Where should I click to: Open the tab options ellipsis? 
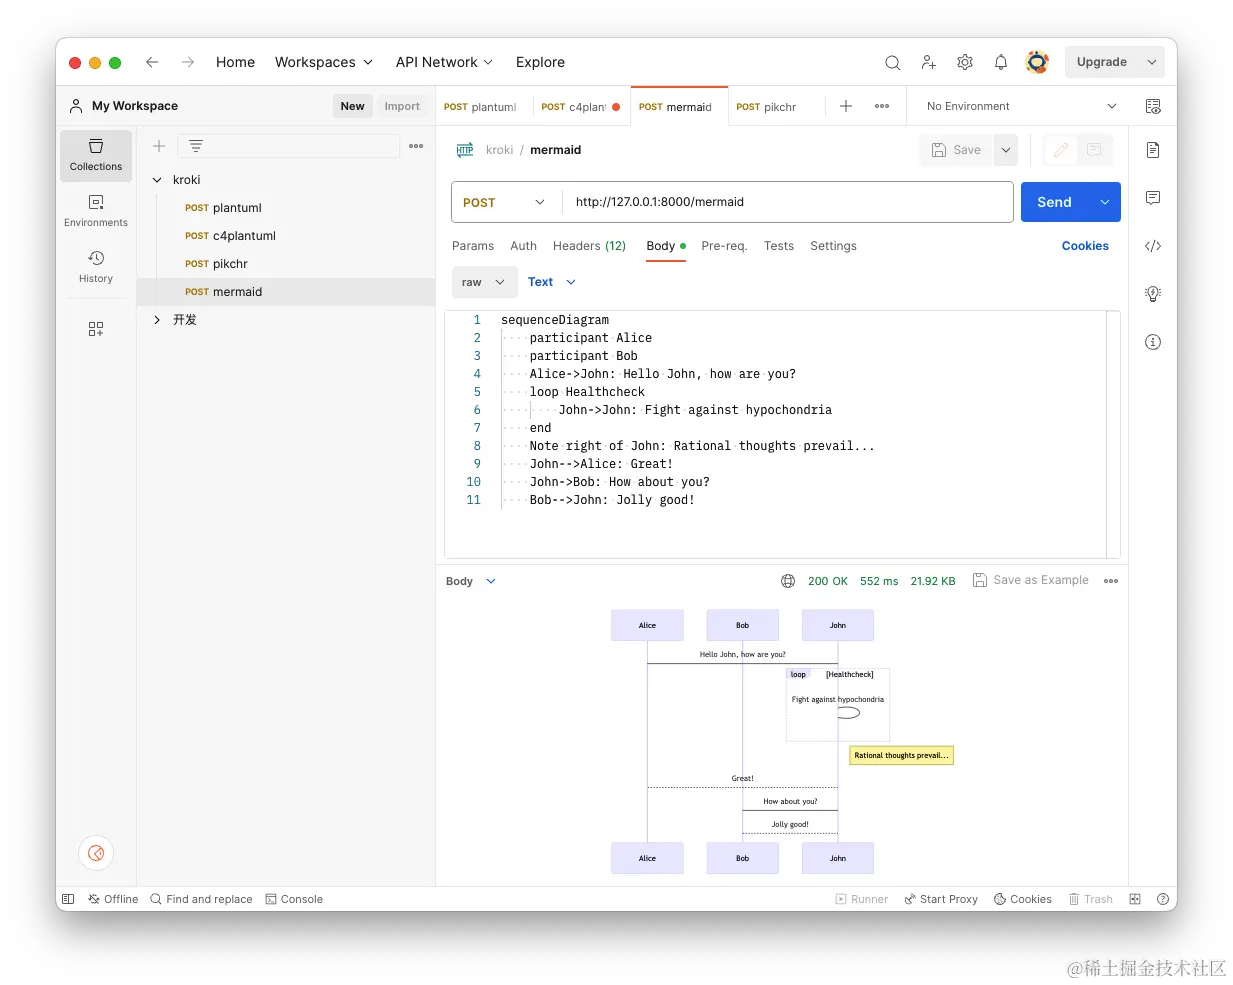coord(882,106)
